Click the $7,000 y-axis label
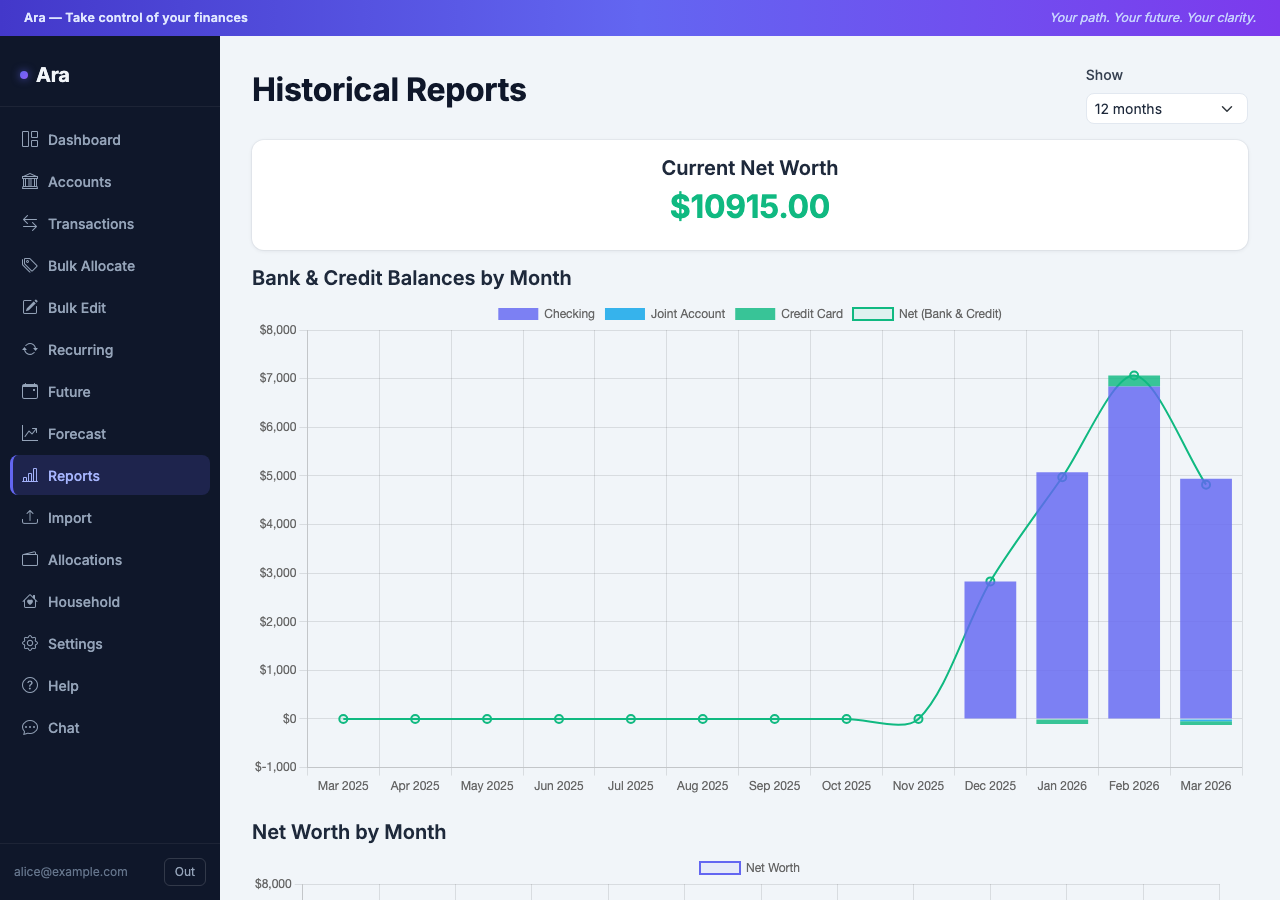The width and height of the screenshot is (1280, 900). click(x=278, y=378)
